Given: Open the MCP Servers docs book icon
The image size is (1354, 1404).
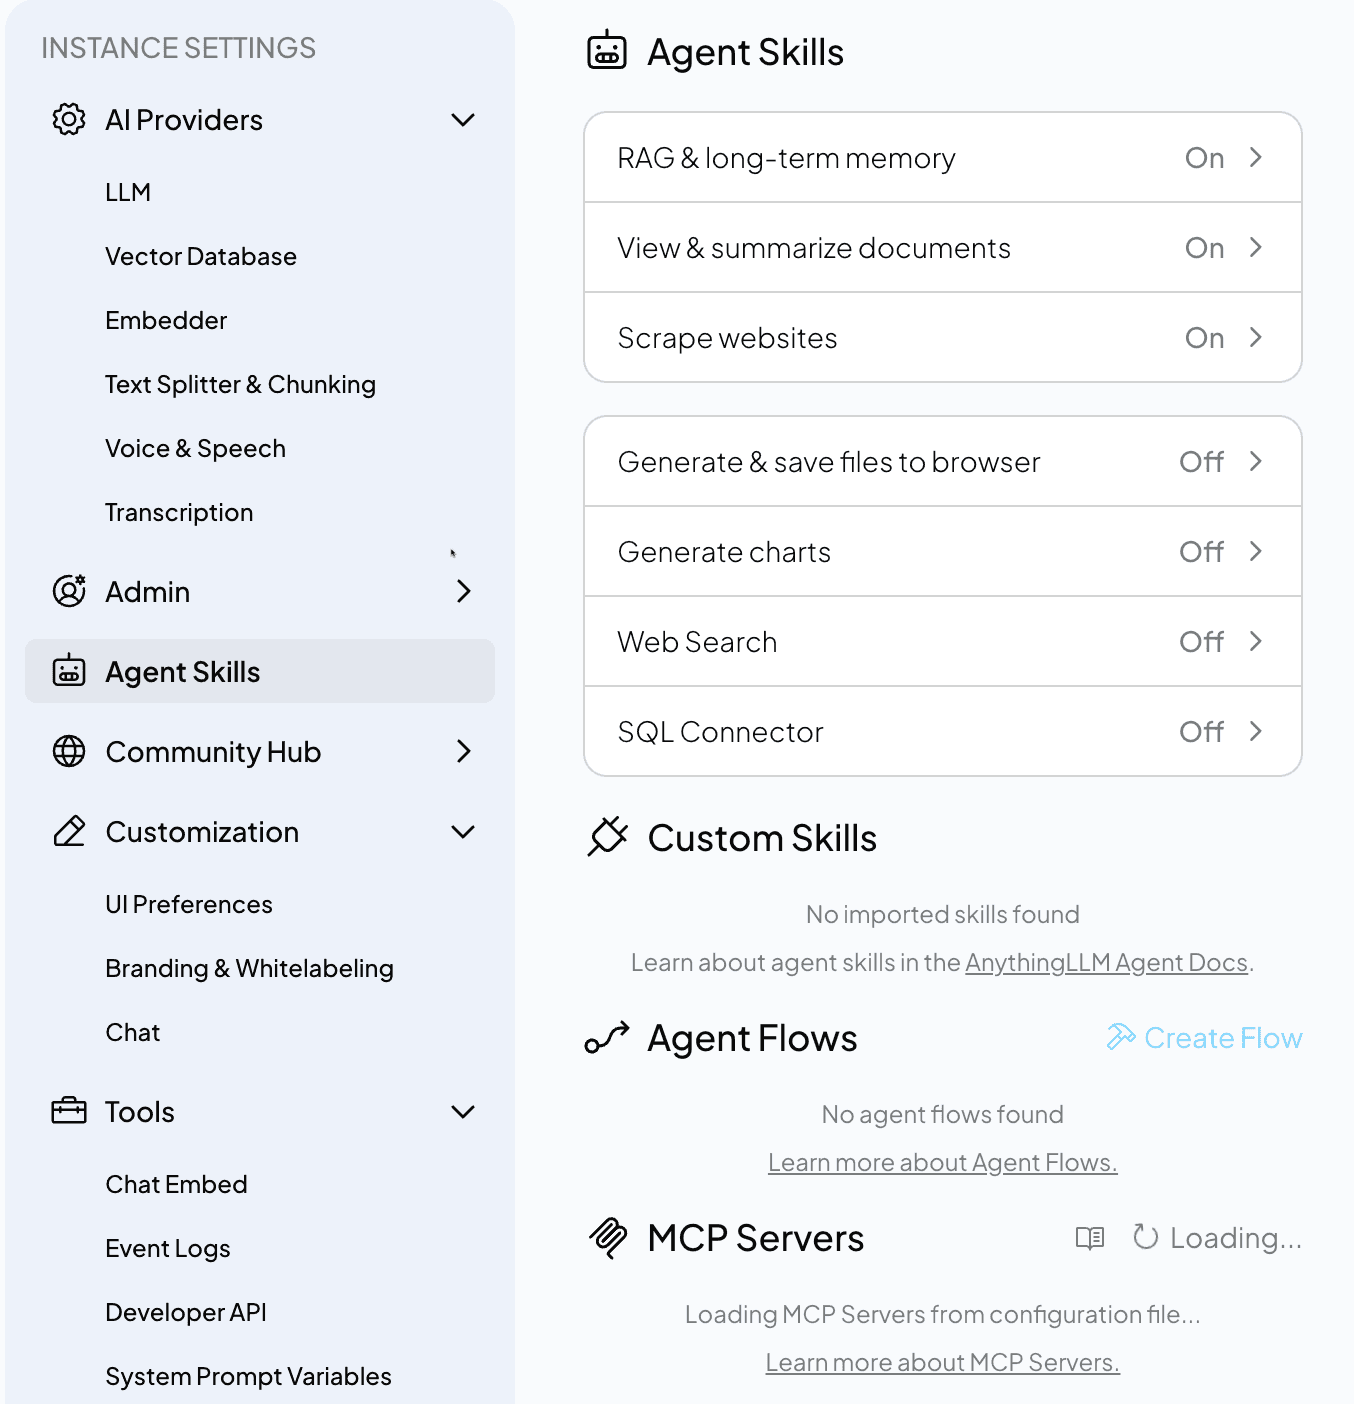Looking at the screenshot, I should point(1089,1238).
